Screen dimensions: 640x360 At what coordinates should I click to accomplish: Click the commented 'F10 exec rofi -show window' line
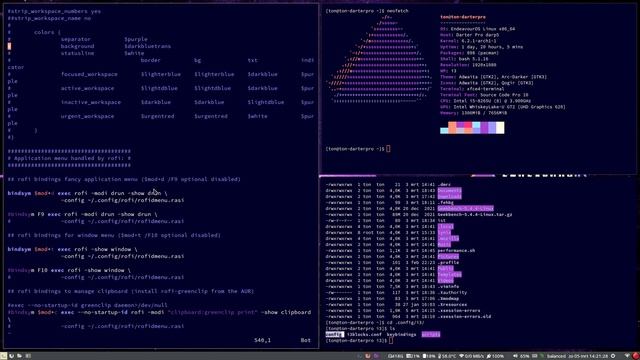point(69,270)
